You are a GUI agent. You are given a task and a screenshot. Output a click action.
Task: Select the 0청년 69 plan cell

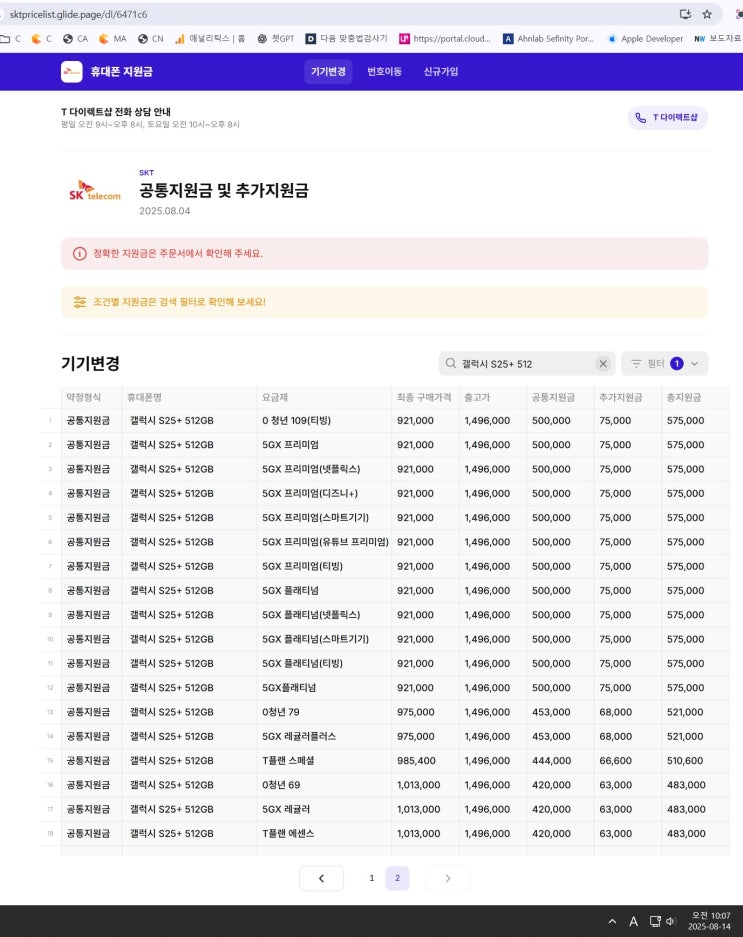[x=324, y=785]
